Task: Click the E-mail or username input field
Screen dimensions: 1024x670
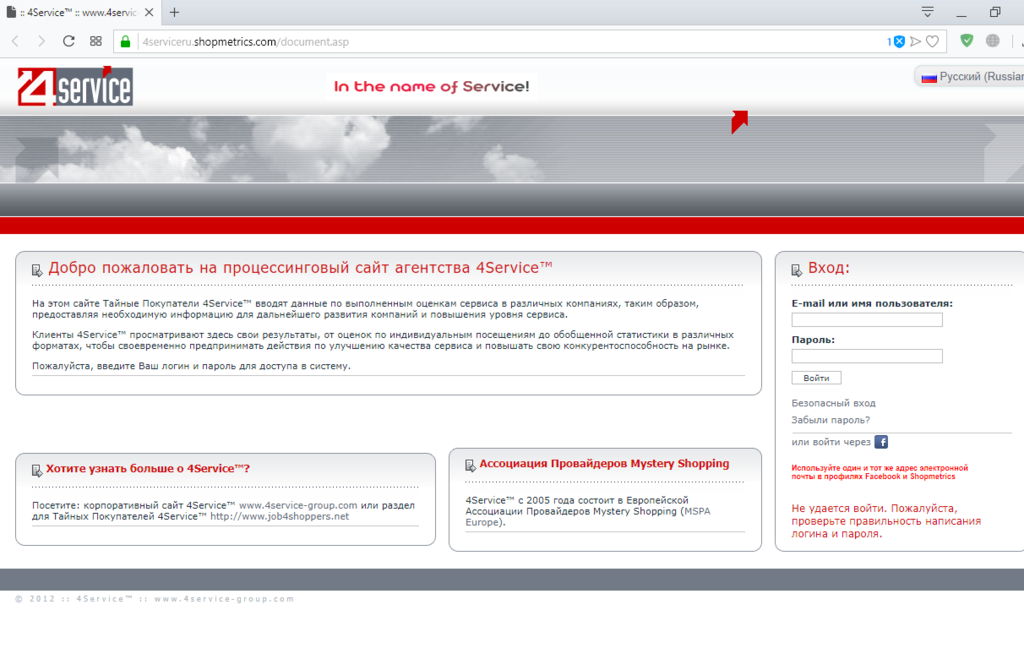Action: 867,320
